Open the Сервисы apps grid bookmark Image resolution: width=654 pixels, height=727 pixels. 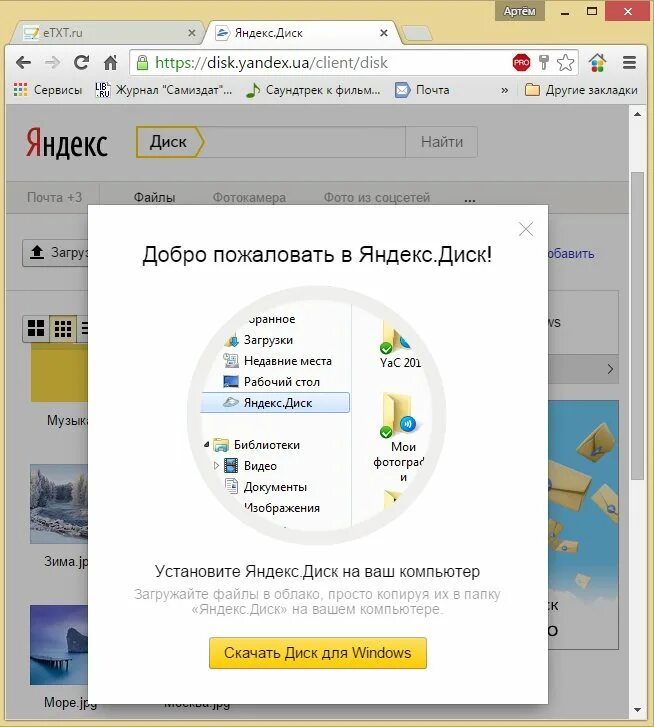48,90
